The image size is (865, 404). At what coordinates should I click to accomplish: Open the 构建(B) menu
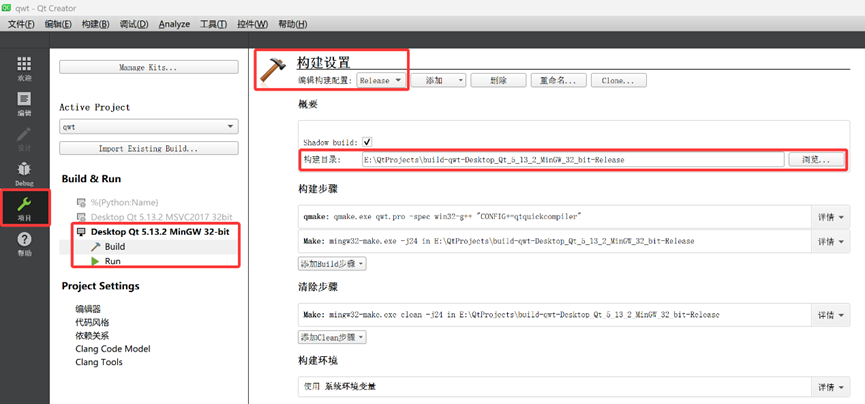[x=95, y=24]
